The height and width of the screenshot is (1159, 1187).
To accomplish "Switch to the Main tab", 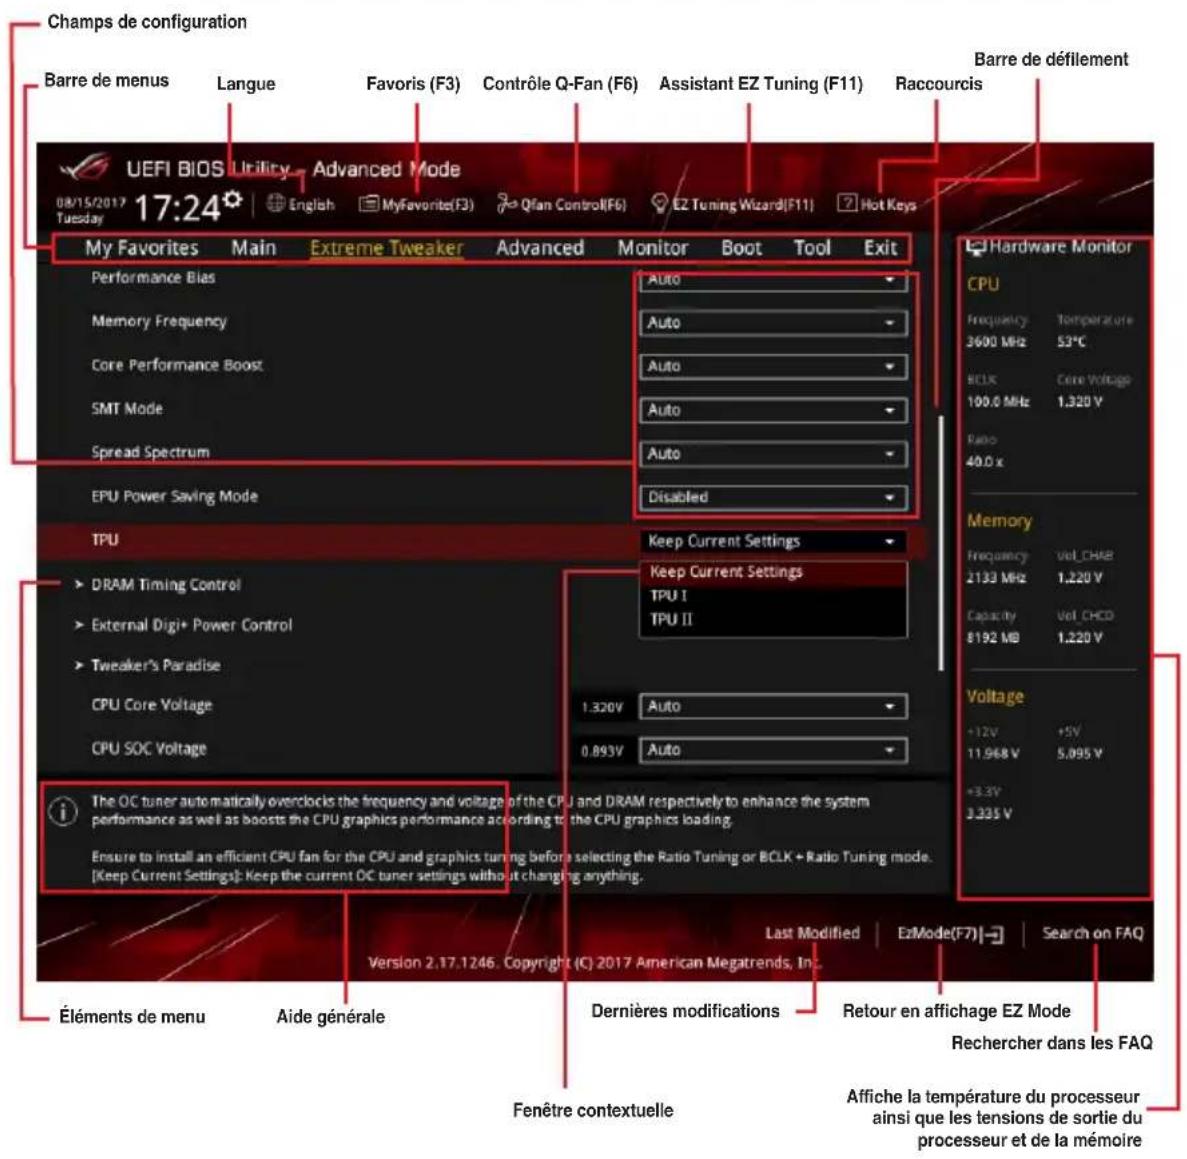I will coord(254,248).
